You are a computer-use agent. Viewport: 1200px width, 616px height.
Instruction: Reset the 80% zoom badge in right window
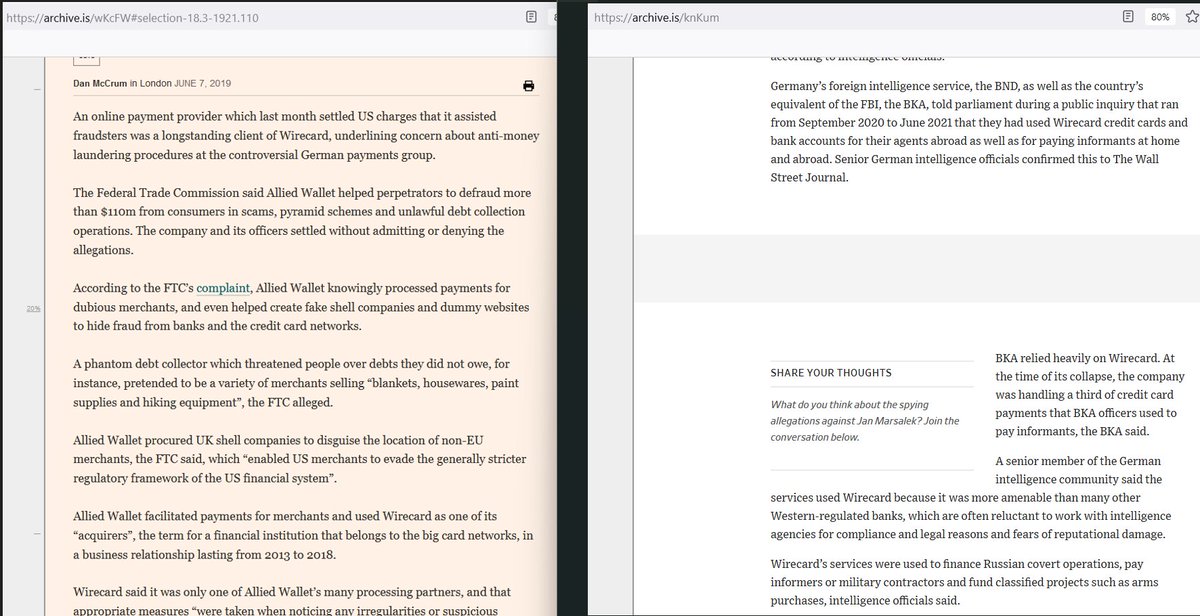[x=1160, y=17]
